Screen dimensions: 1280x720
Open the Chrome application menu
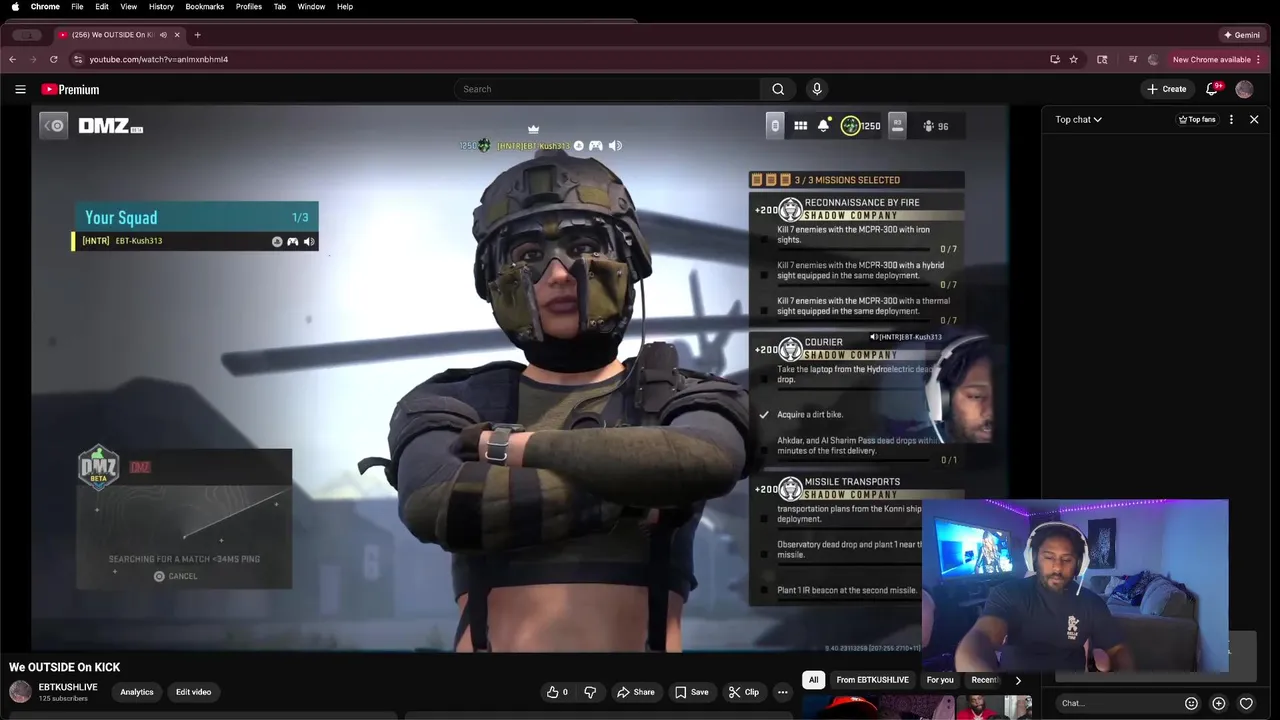[45, 7]
